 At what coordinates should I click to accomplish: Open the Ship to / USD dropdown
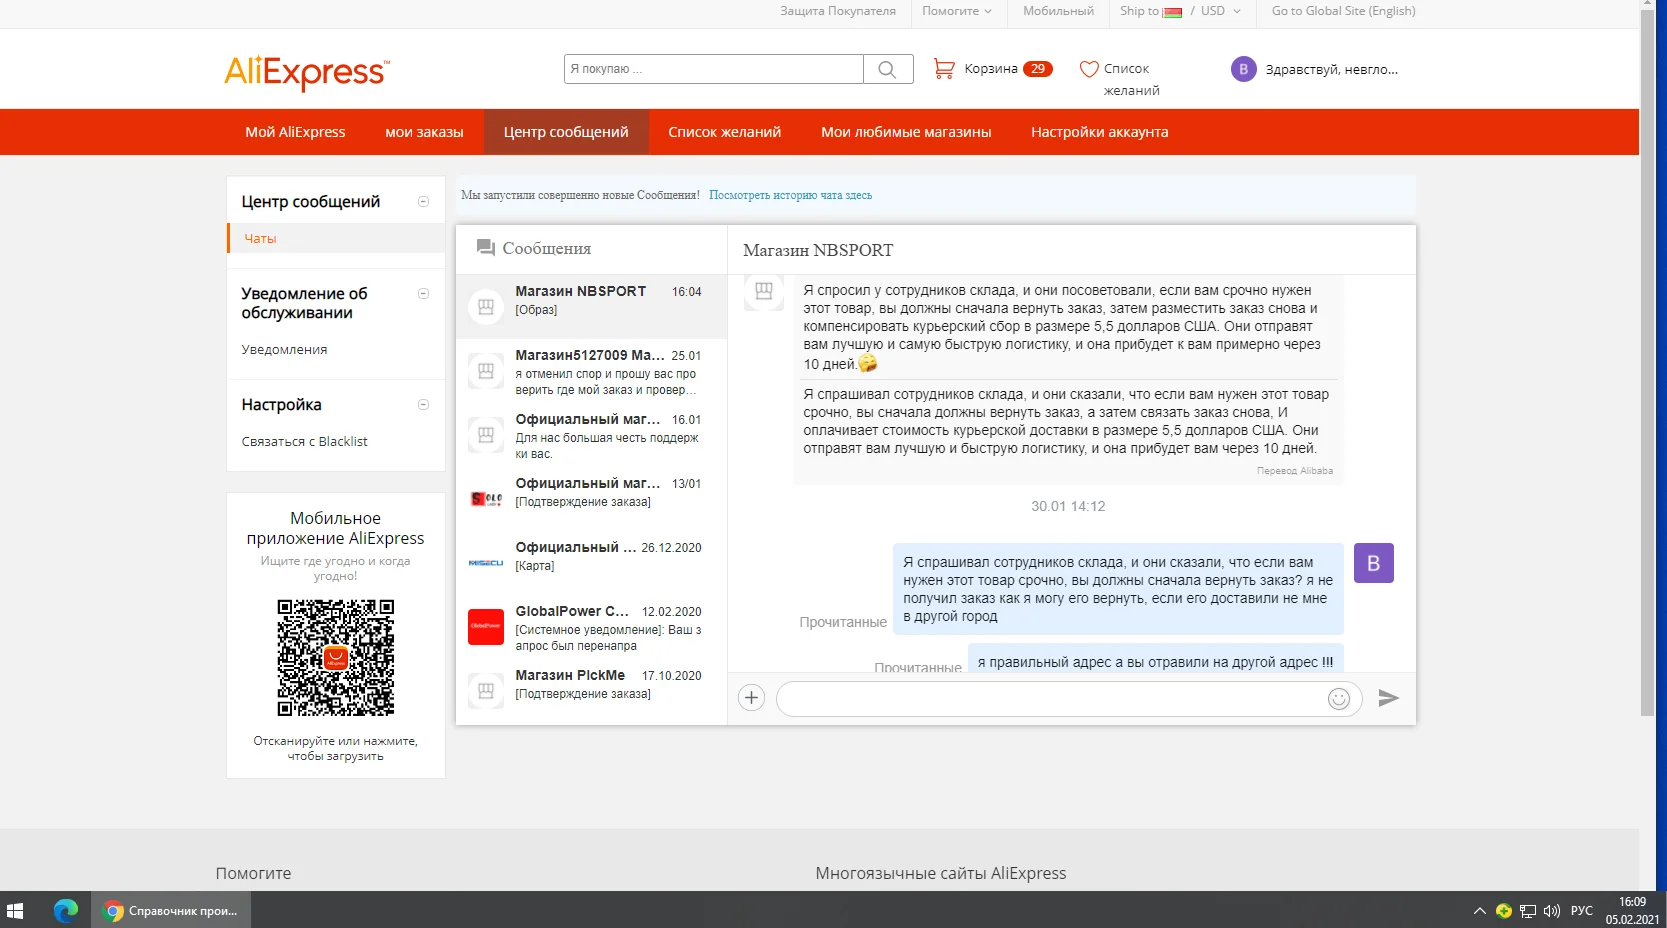pos(1180,11)
